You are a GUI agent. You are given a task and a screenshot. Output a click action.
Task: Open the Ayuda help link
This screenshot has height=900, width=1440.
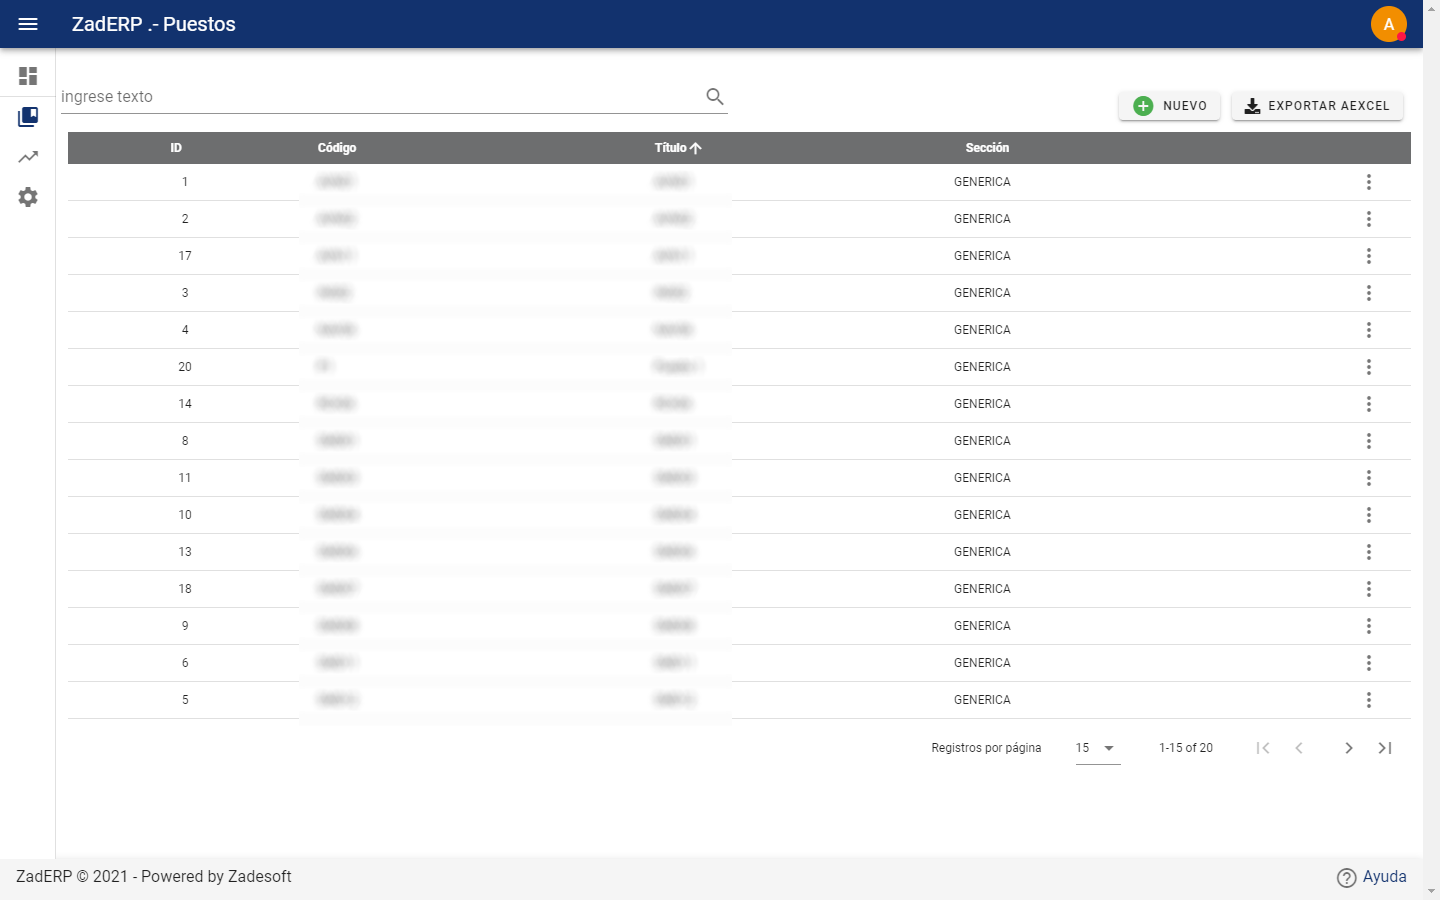pyautogui.click(x=1384, y=877)
